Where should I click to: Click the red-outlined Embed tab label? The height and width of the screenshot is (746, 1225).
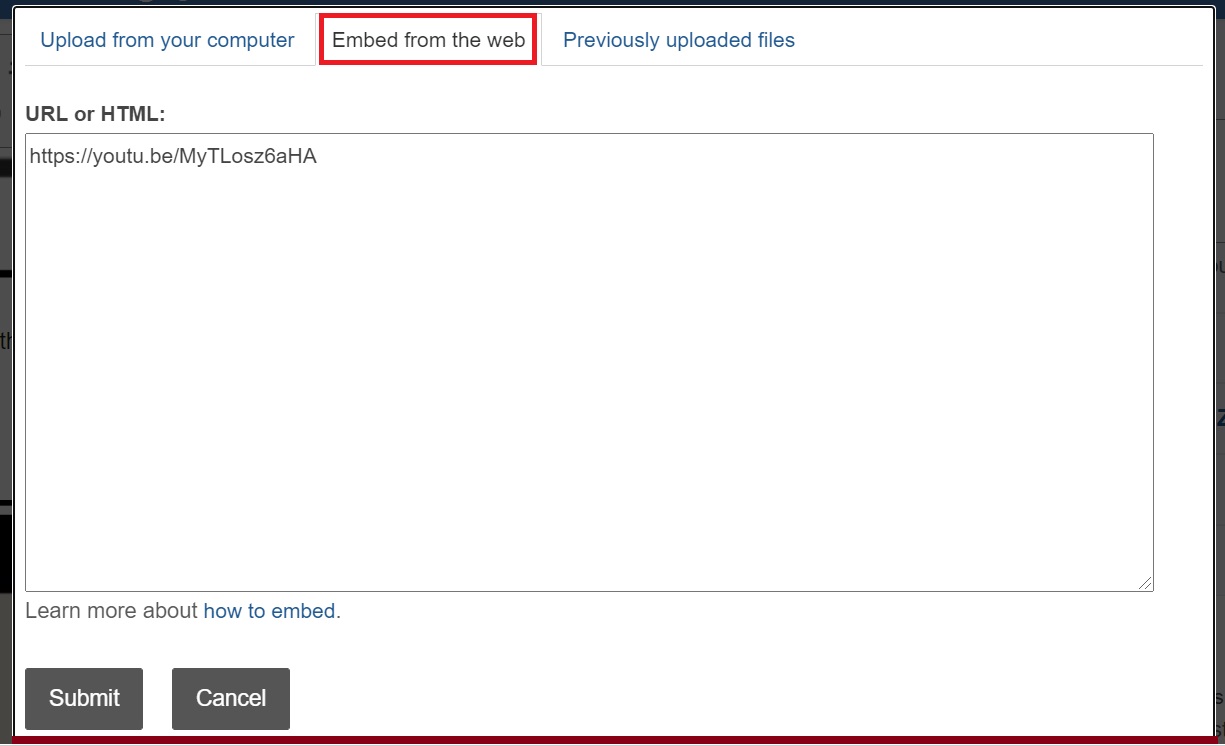(x=429, y=40)
